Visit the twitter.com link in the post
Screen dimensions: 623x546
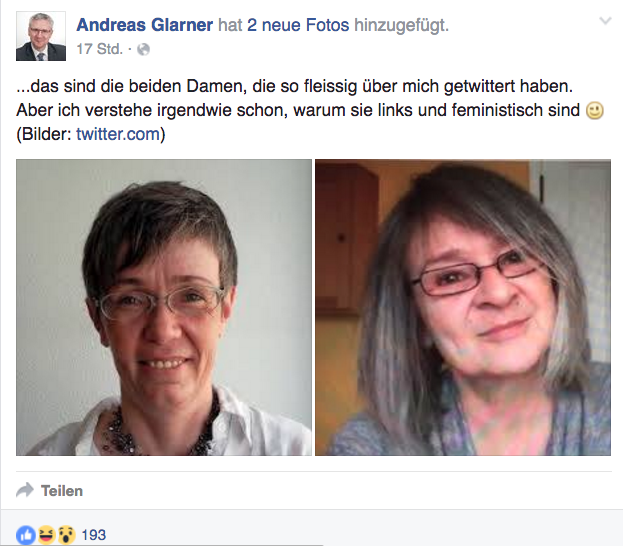[x=118, y=134]
